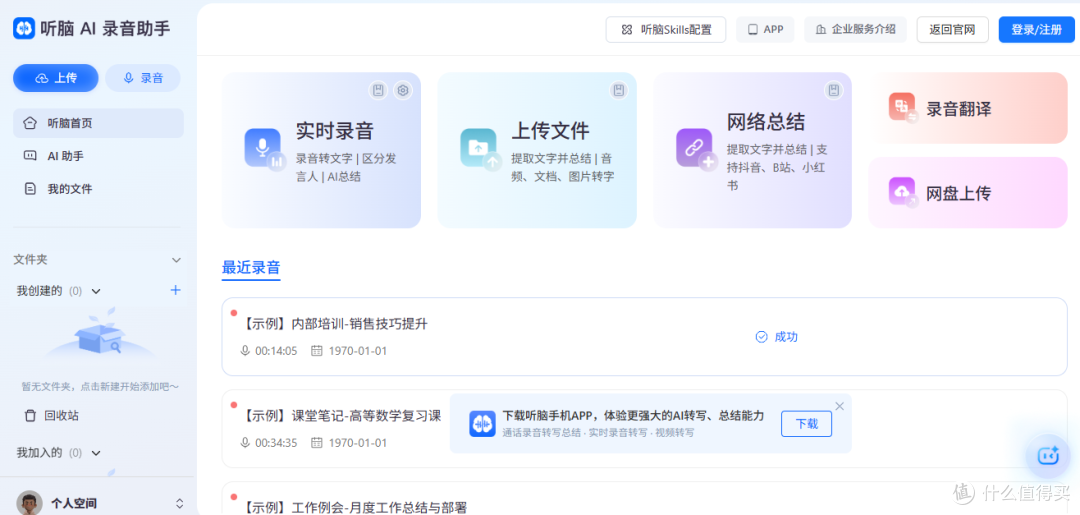Click the 上传 upload button
This screenshot has width=1080, height=515.
[x=56, y=78]
